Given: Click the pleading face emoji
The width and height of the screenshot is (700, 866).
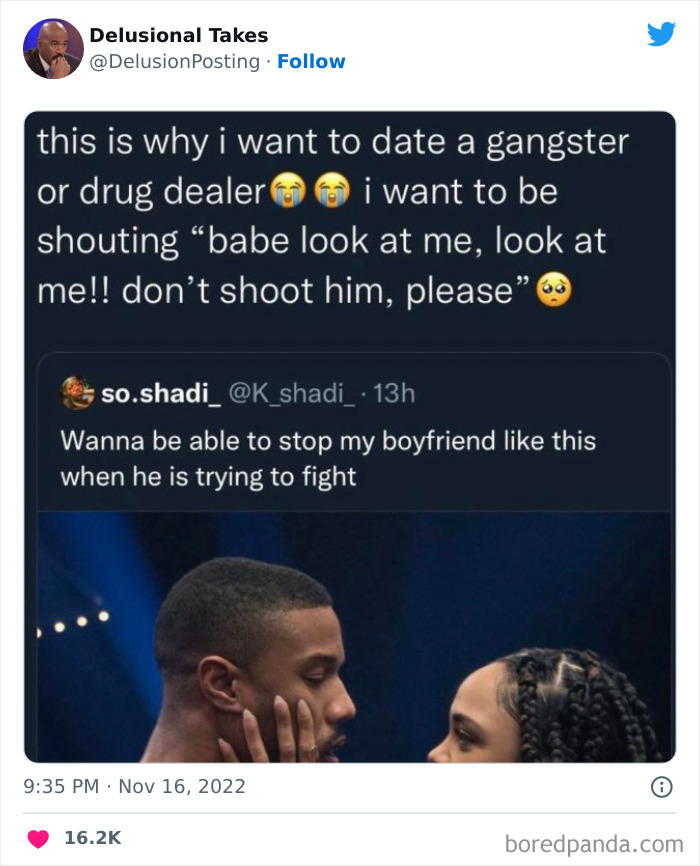Looking at the screenshot, I should (x=554, y=290).
